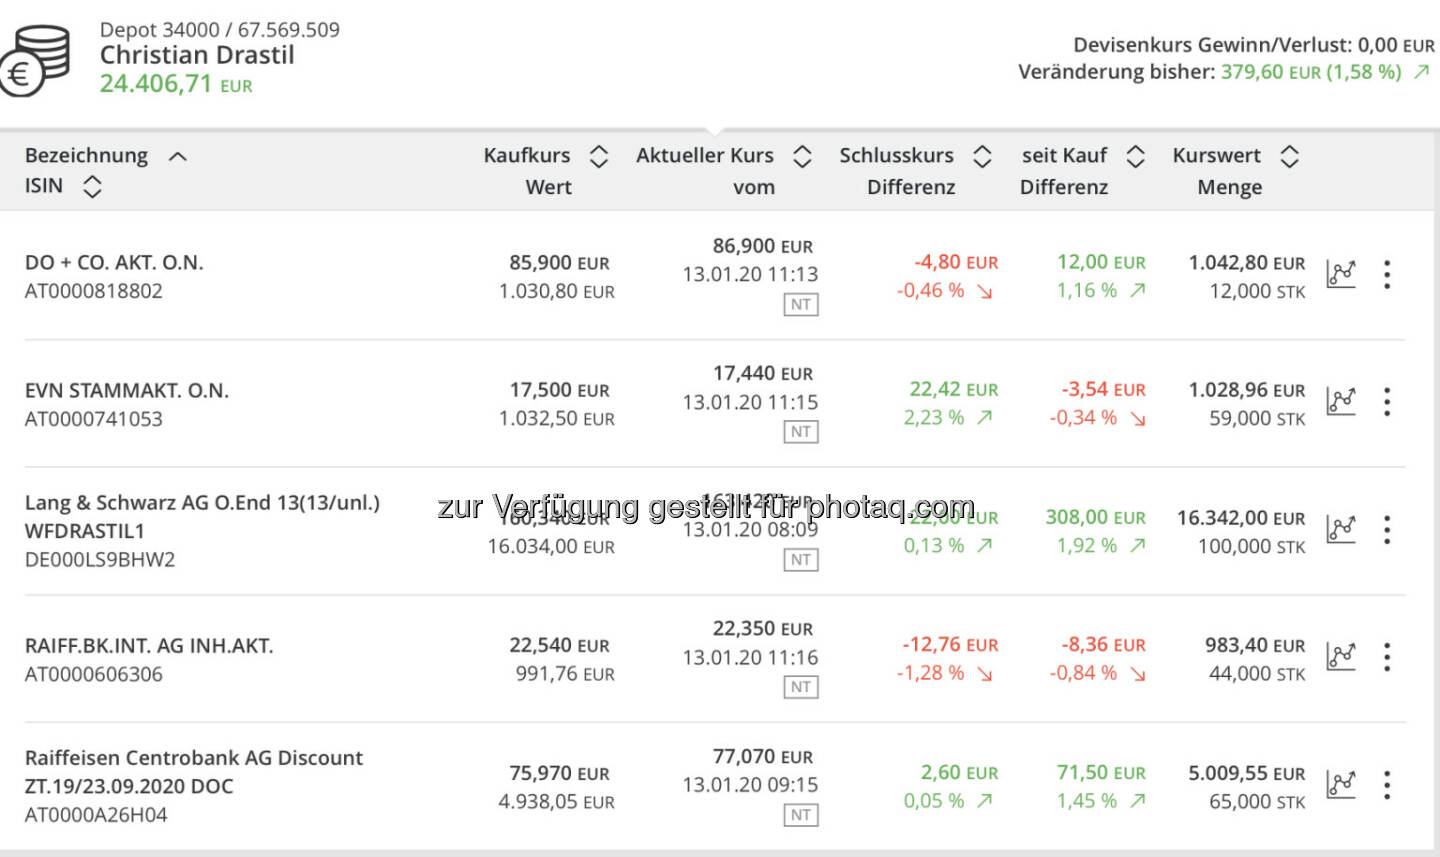
Task: Open chart icon for RAIFF.BK.INT. row
Action: (1341, 656)
